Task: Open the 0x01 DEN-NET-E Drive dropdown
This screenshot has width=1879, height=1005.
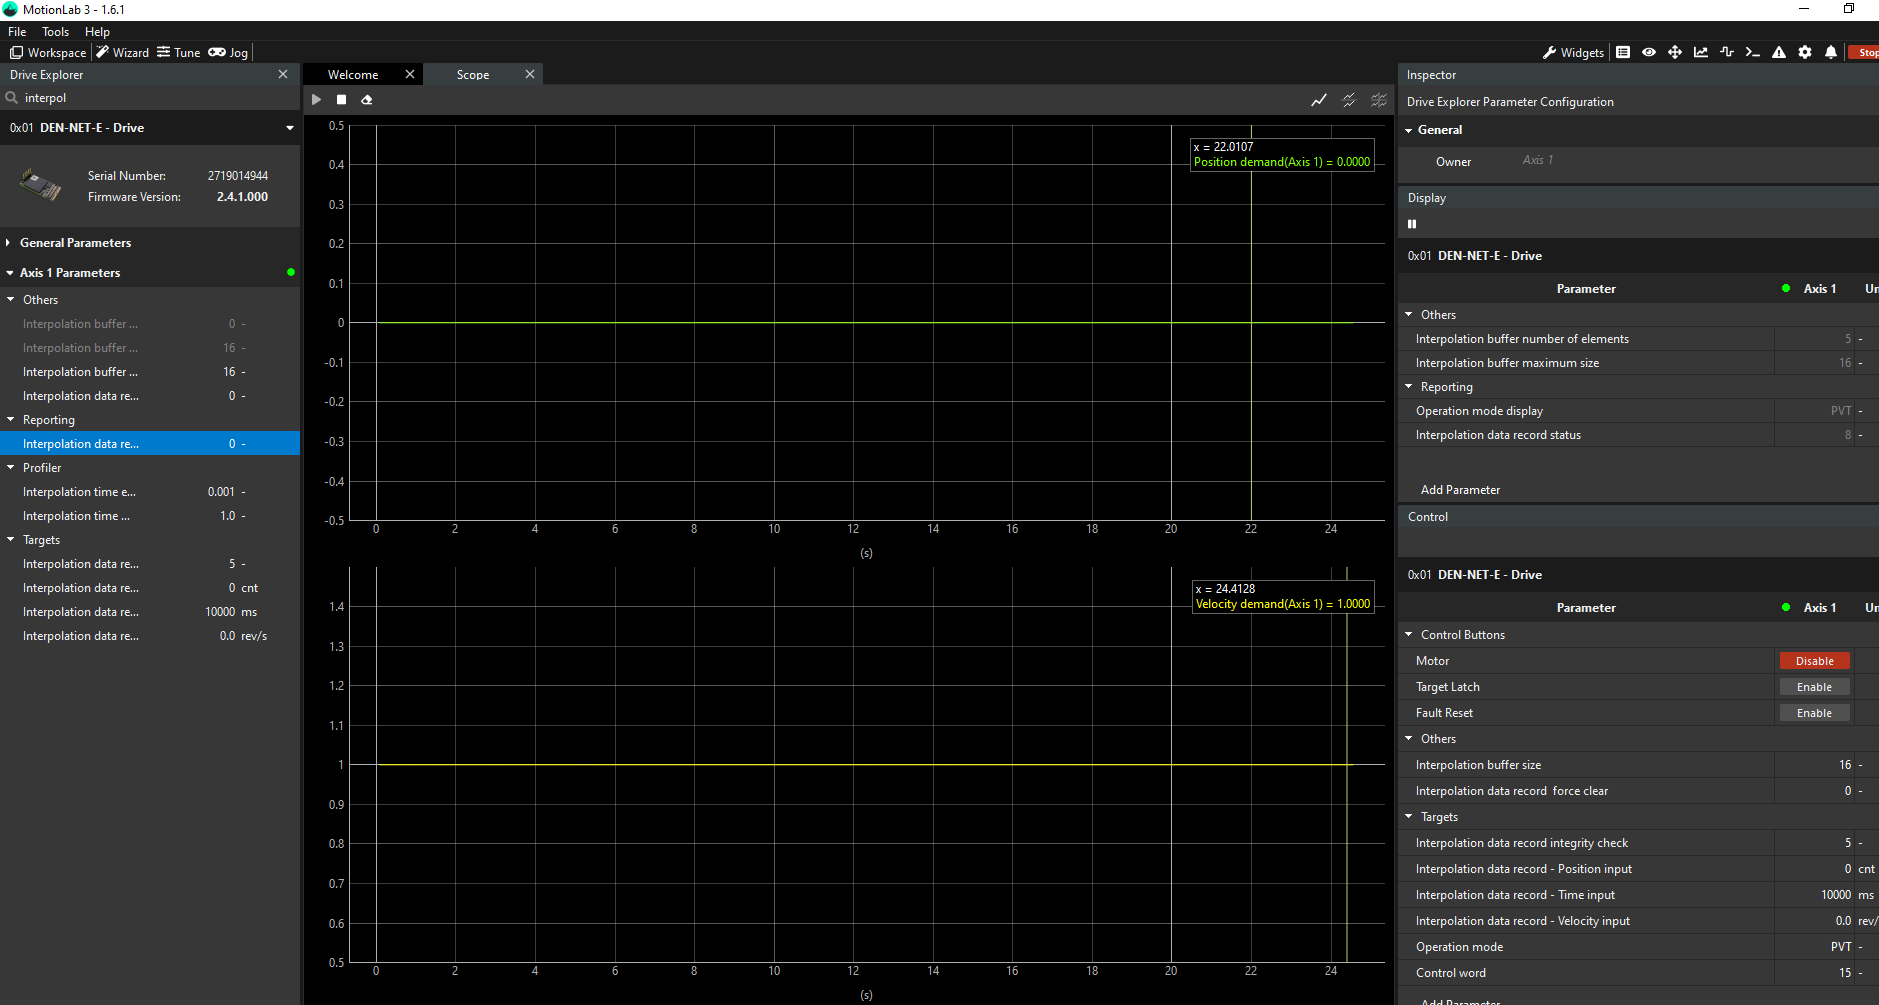Action: coord(290,128)
